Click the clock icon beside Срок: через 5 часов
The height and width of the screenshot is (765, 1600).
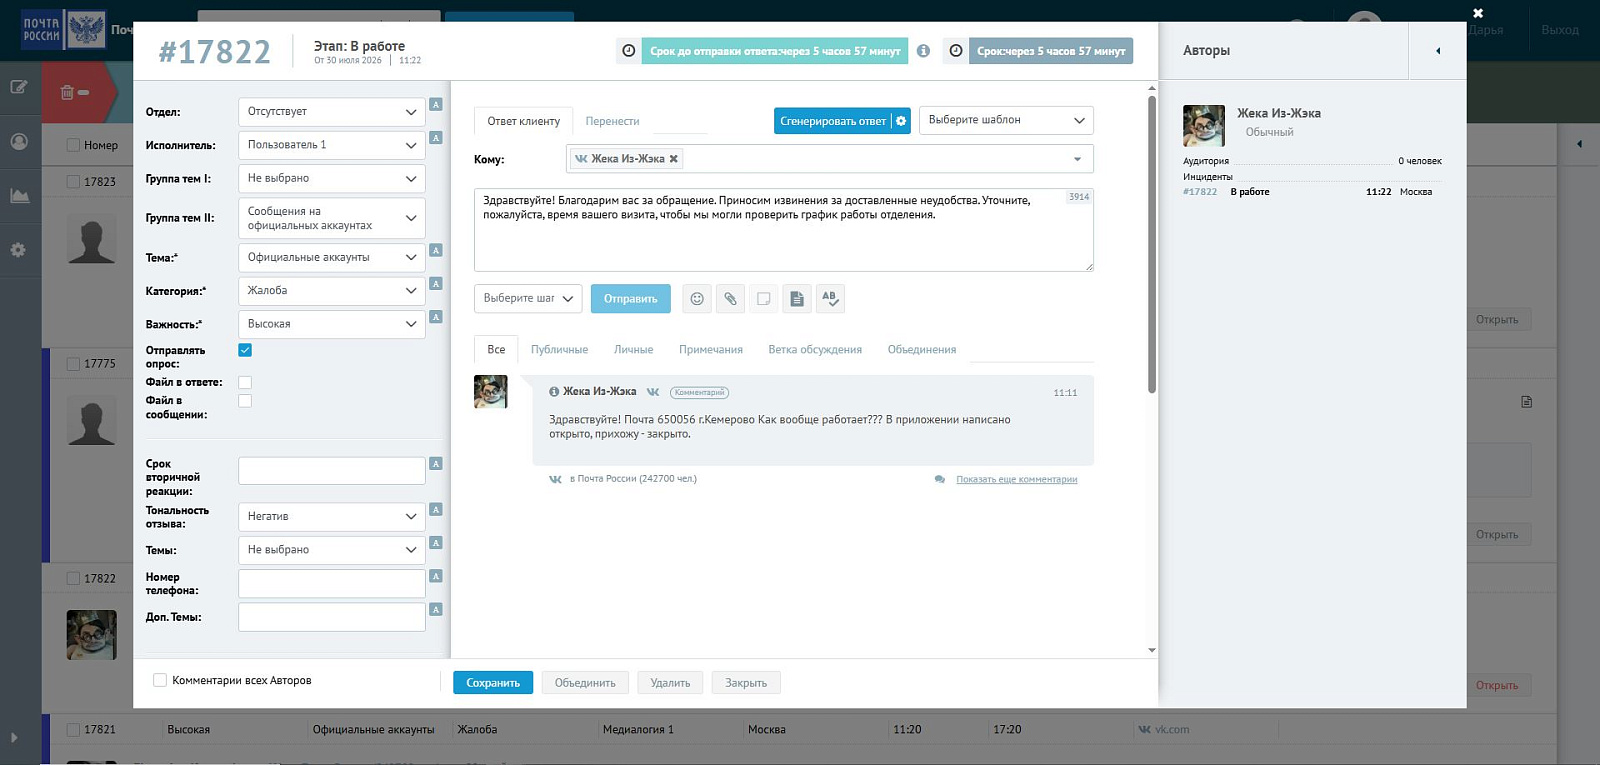956,50
